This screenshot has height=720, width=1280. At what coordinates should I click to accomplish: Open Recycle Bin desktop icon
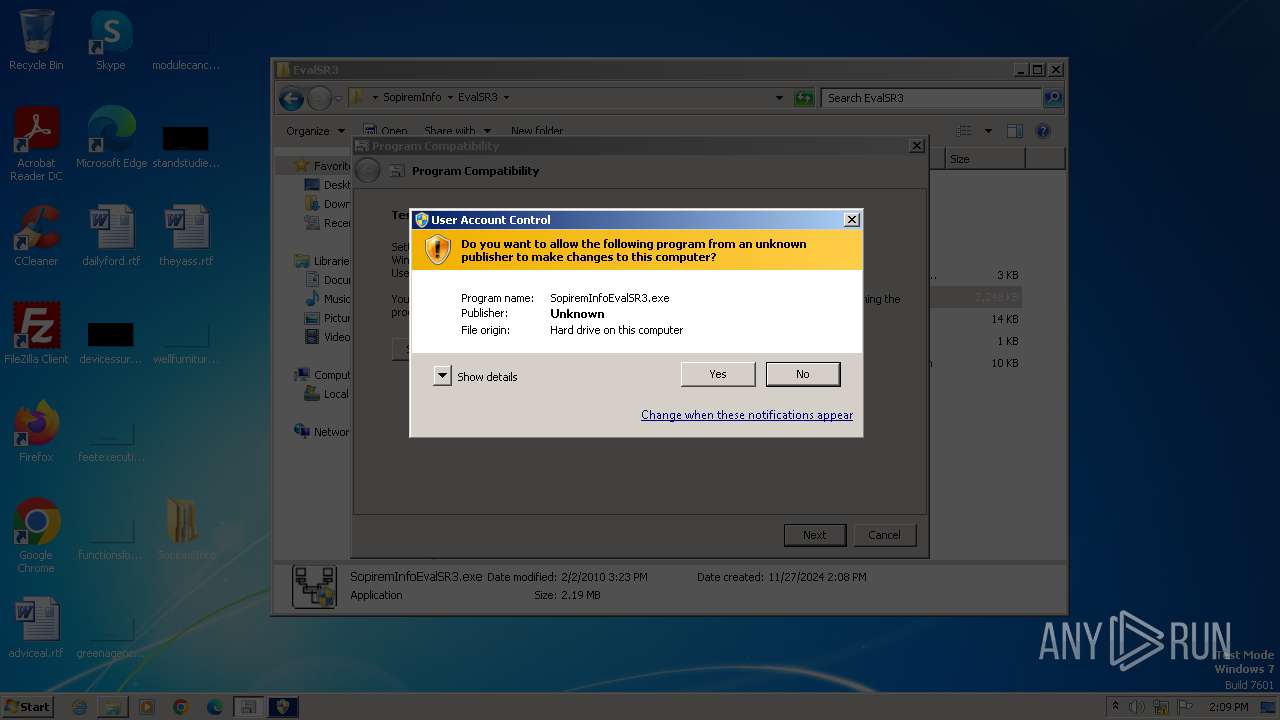click(36, 40)
